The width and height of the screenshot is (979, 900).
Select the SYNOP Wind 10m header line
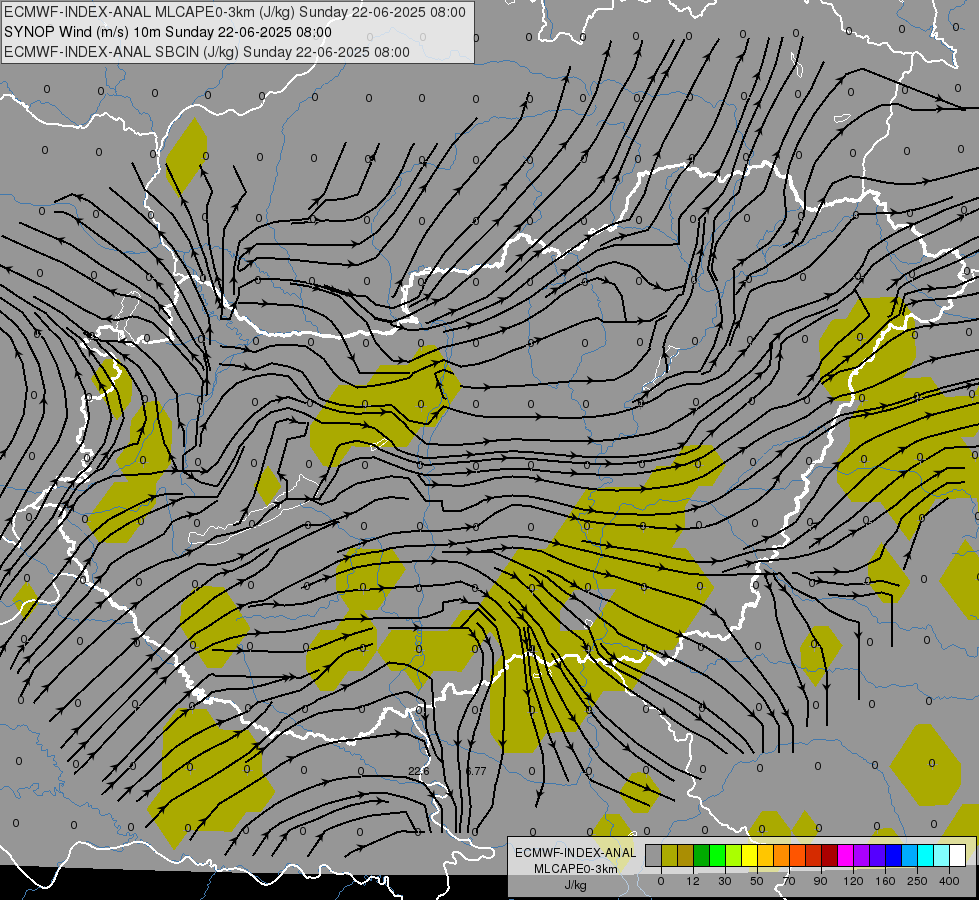click(168, 32)
